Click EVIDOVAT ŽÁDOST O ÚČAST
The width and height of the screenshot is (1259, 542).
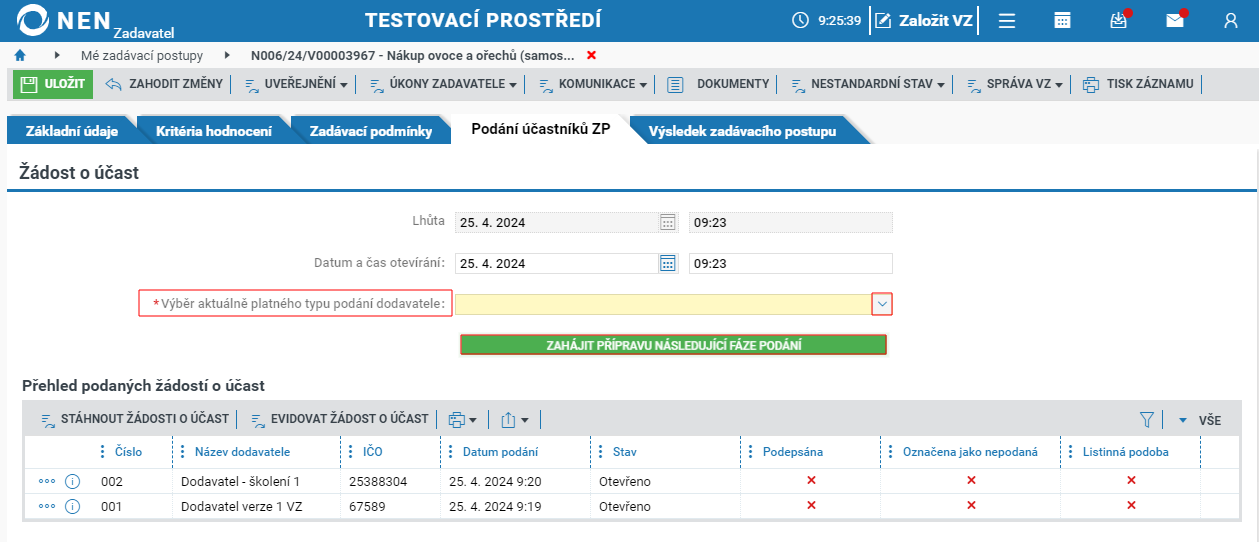[x=340, y=419]
